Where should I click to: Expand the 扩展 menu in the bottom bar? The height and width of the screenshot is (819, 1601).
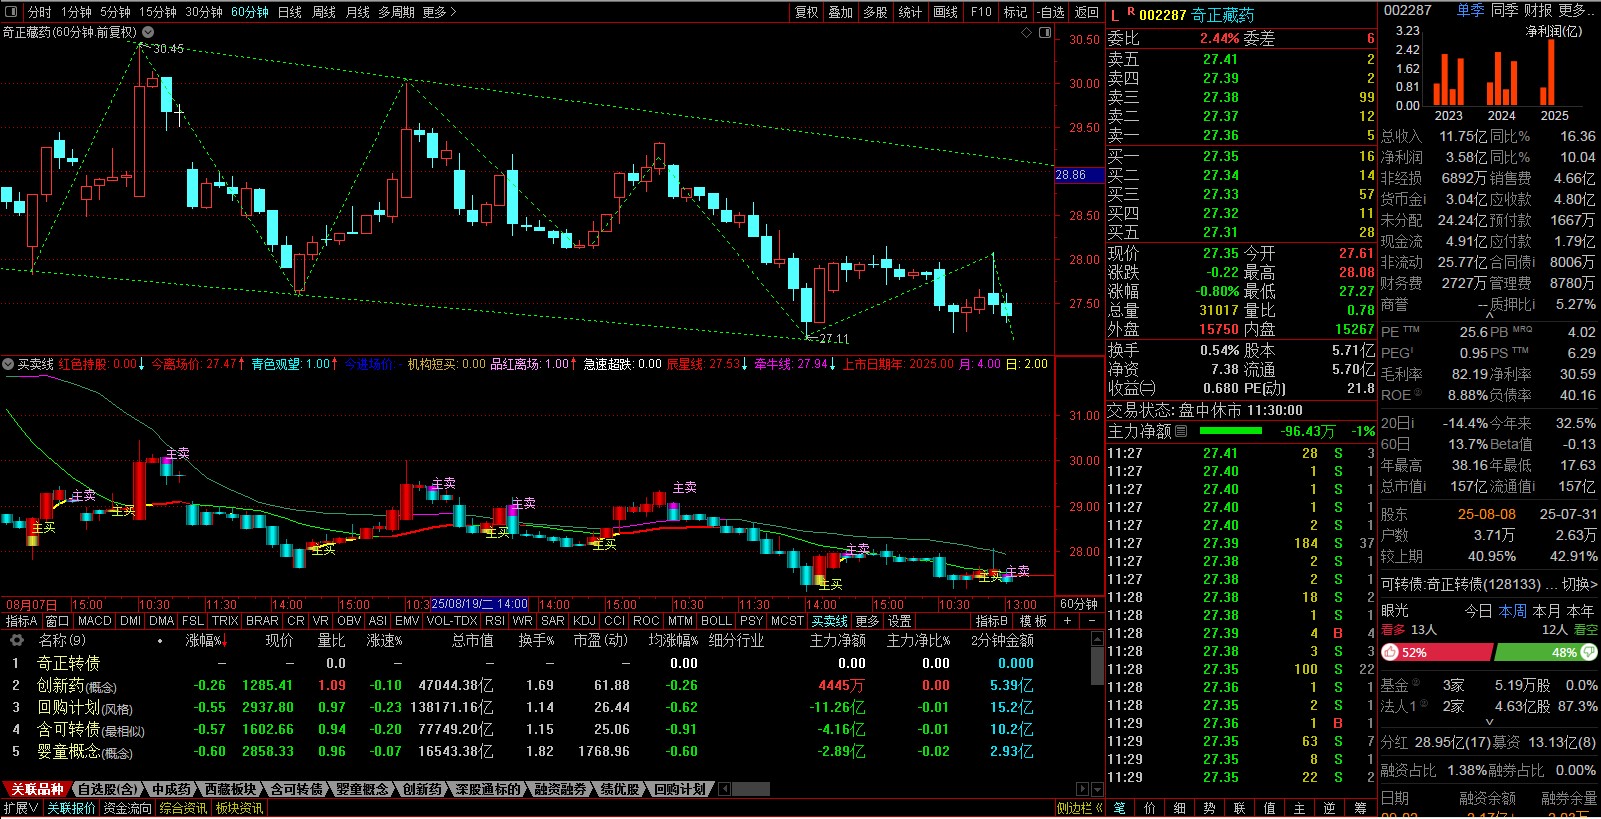click(21, 808)
